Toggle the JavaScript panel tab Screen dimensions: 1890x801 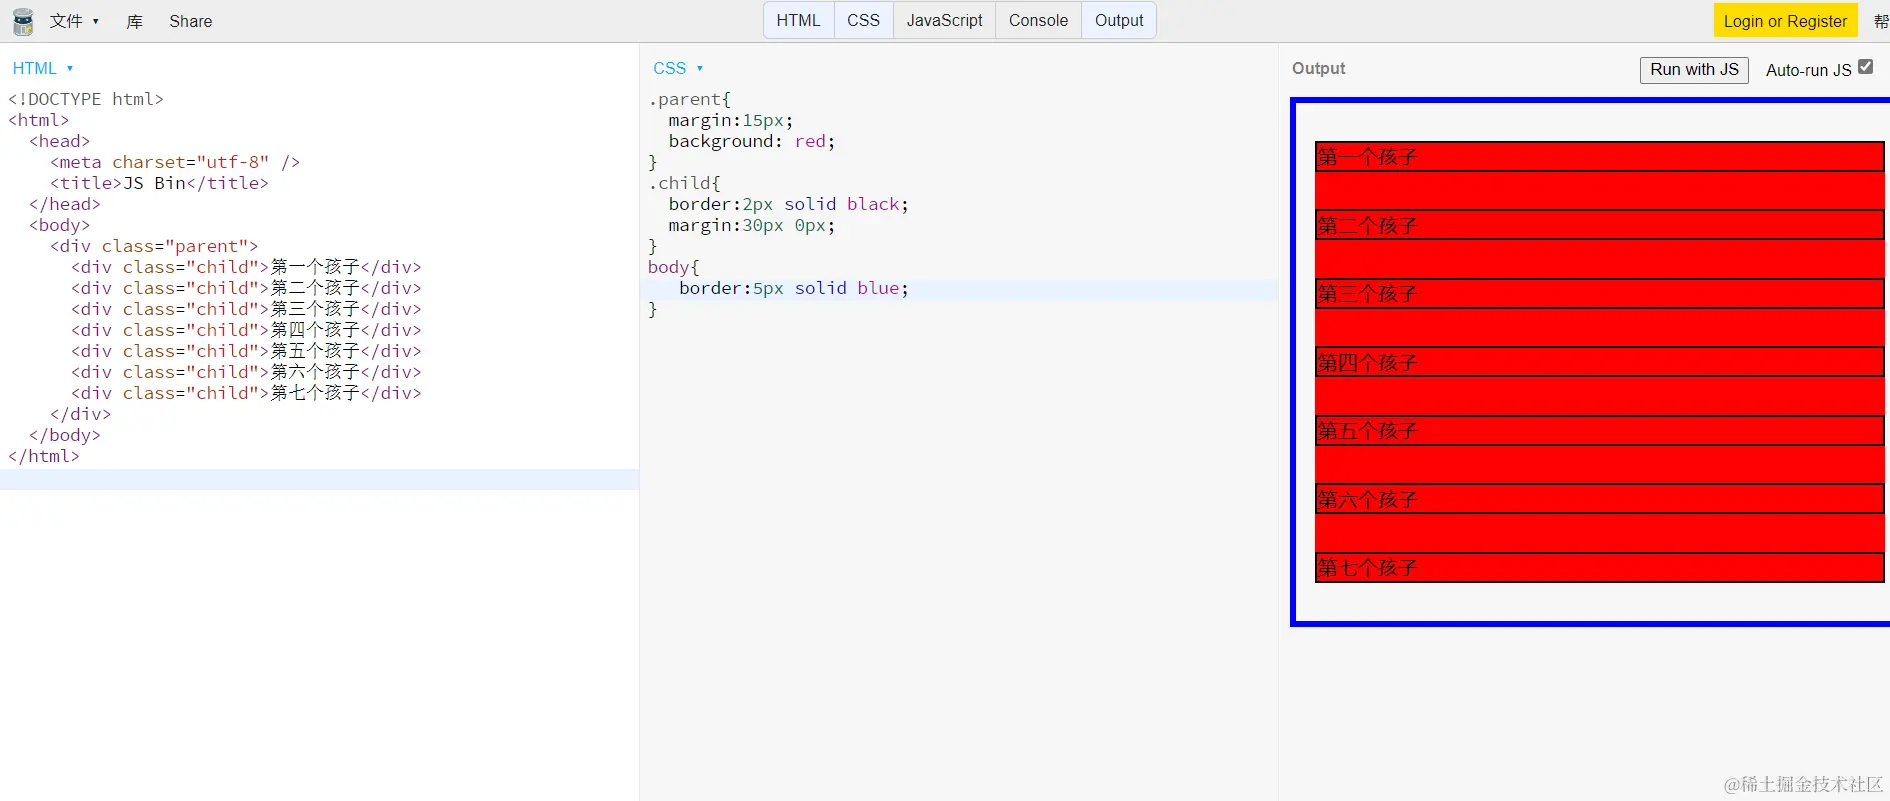[x=945, y=20]
